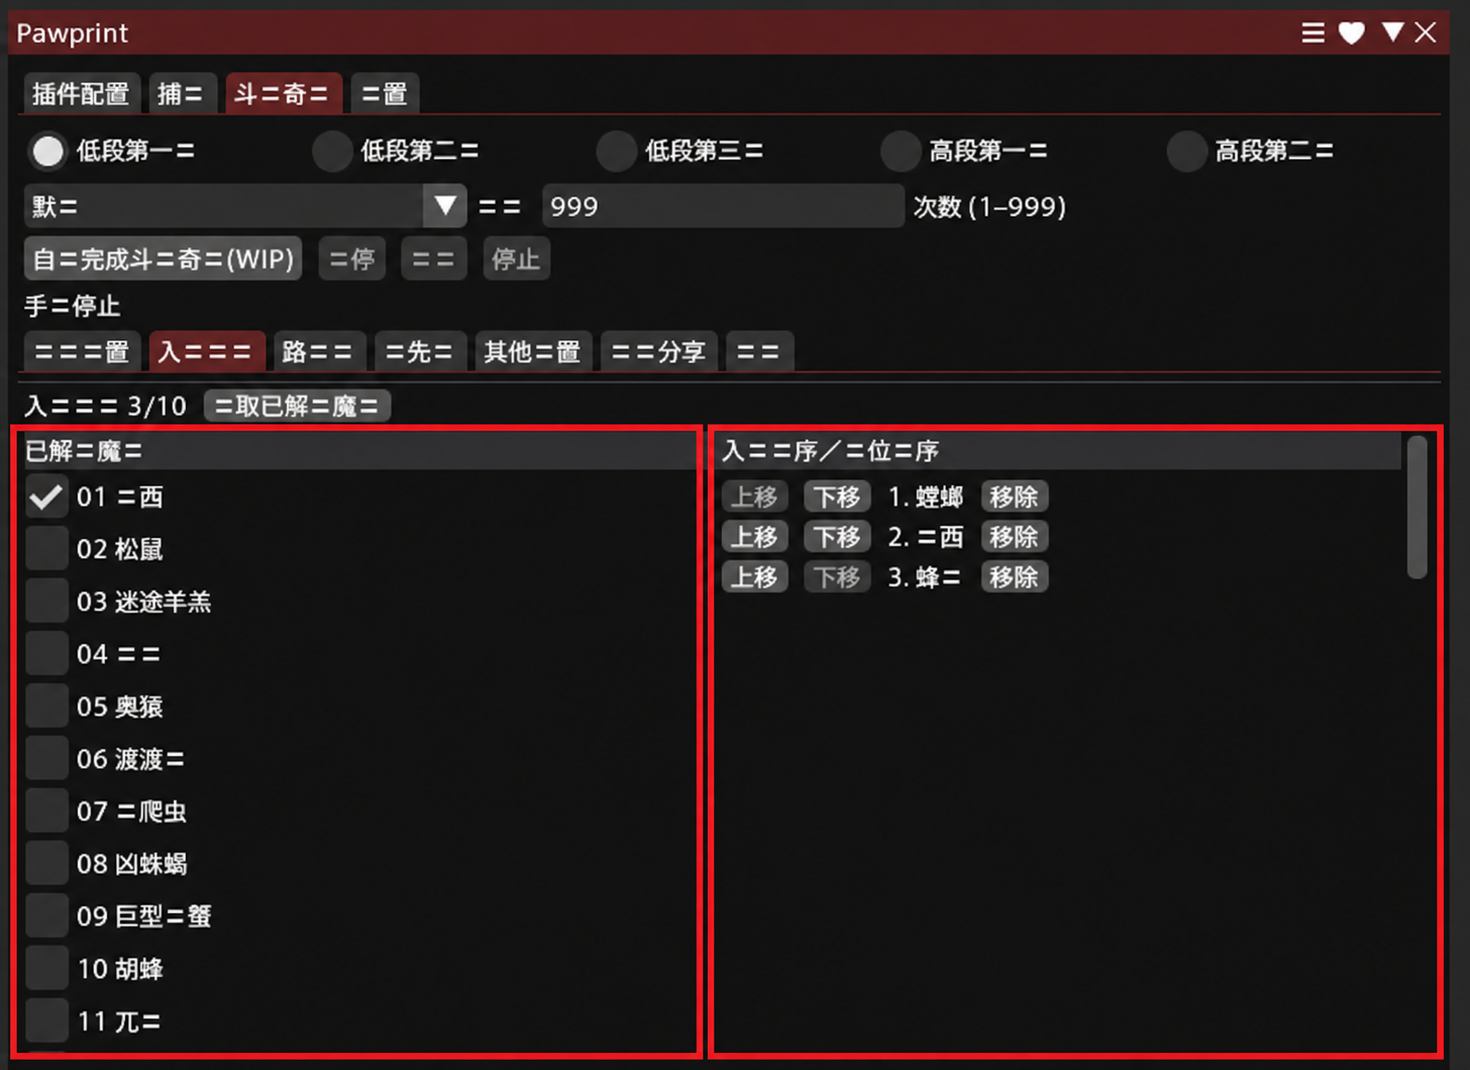The image size is (1470, 1070).
Task: Choose the 高段第二 radio button
Action: (x=1186, y=151)
